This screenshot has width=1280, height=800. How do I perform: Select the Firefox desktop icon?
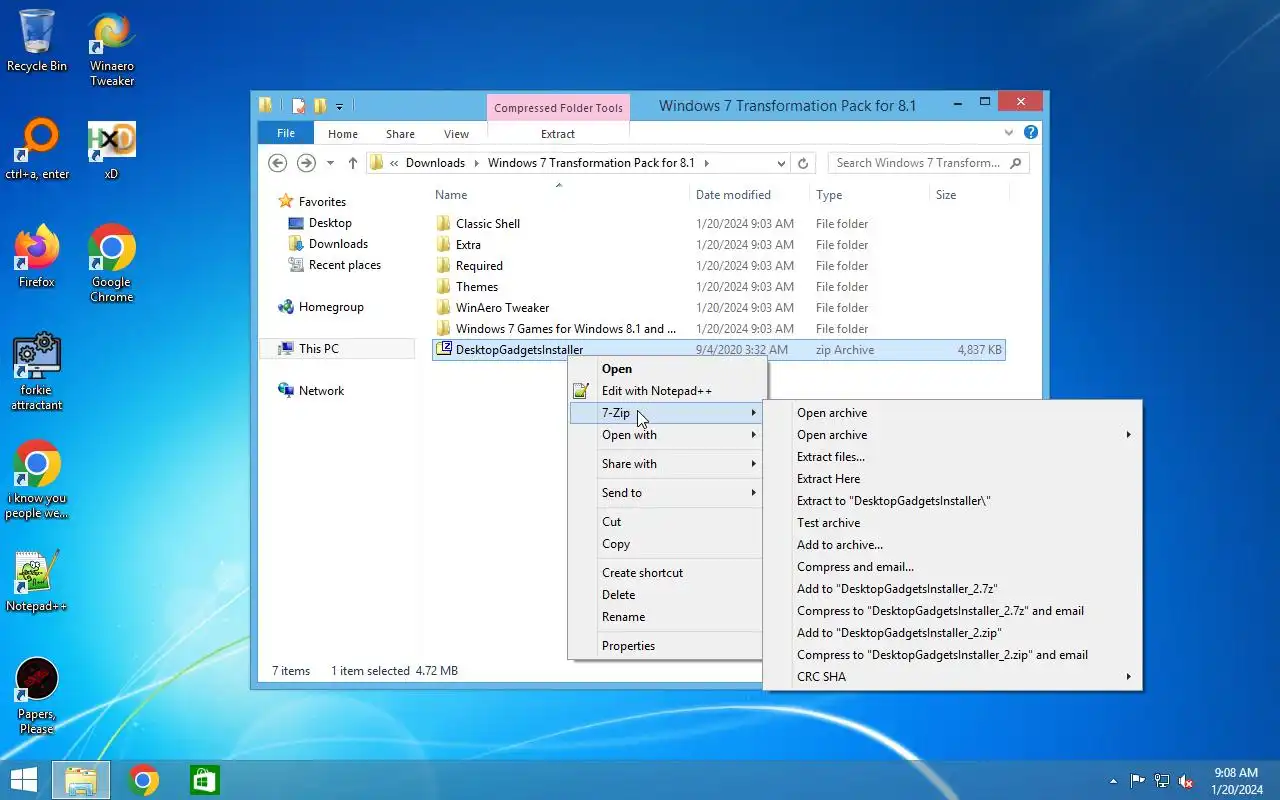coord(37,256)
